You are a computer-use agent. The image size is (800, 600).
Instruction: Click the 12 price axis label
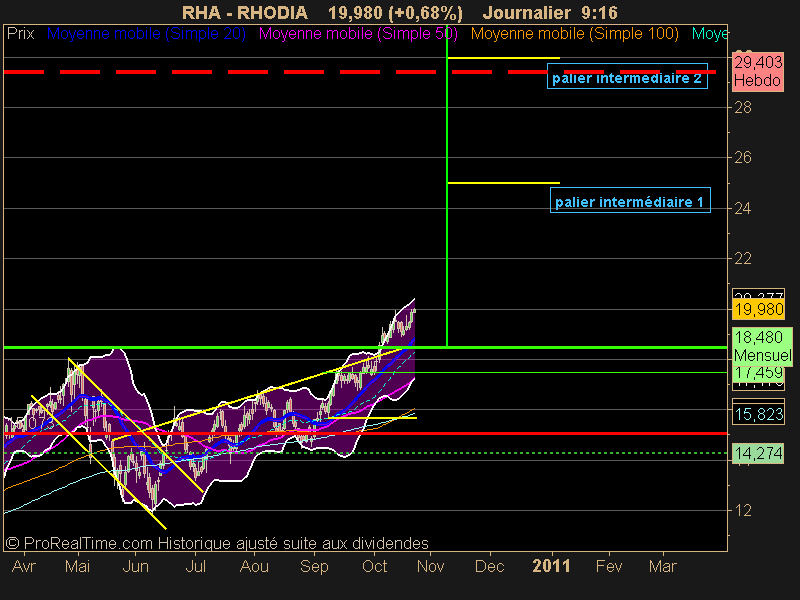point(743,510)
